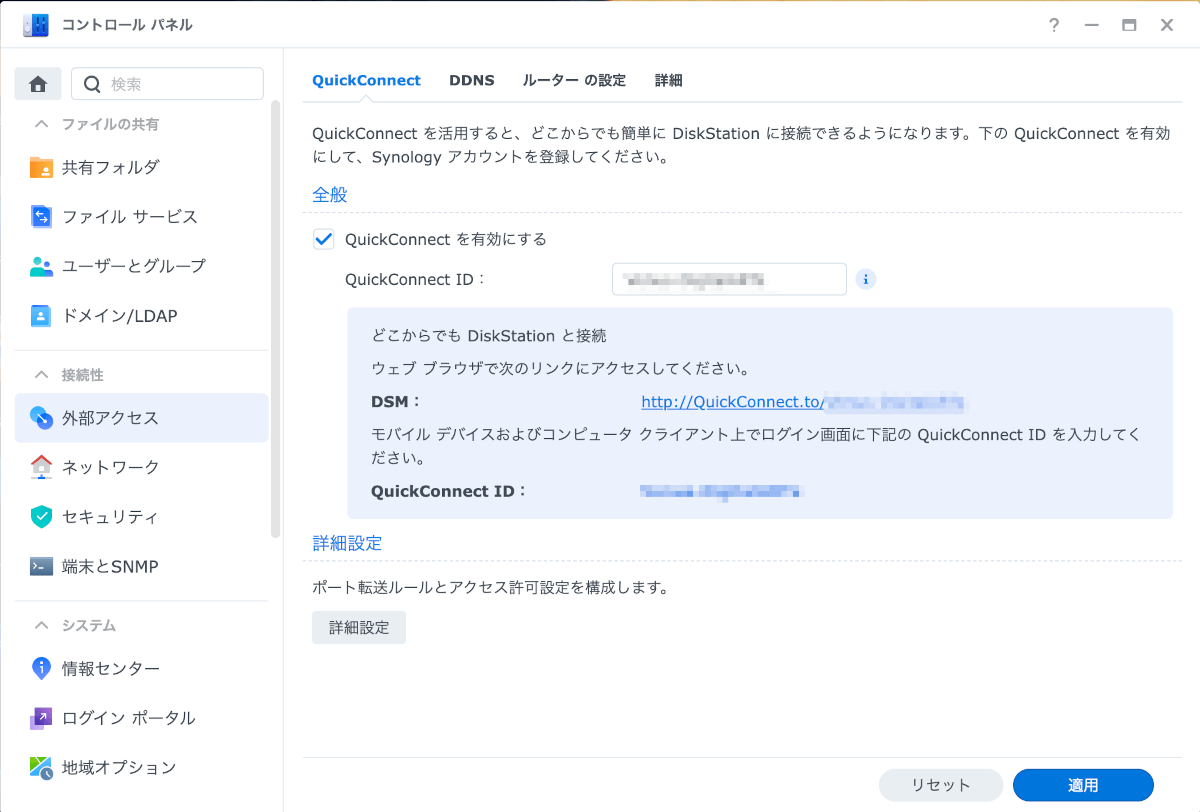Open the http://QuickConnect.to link
Screen dimensions: 1200x812
[732, 403]
